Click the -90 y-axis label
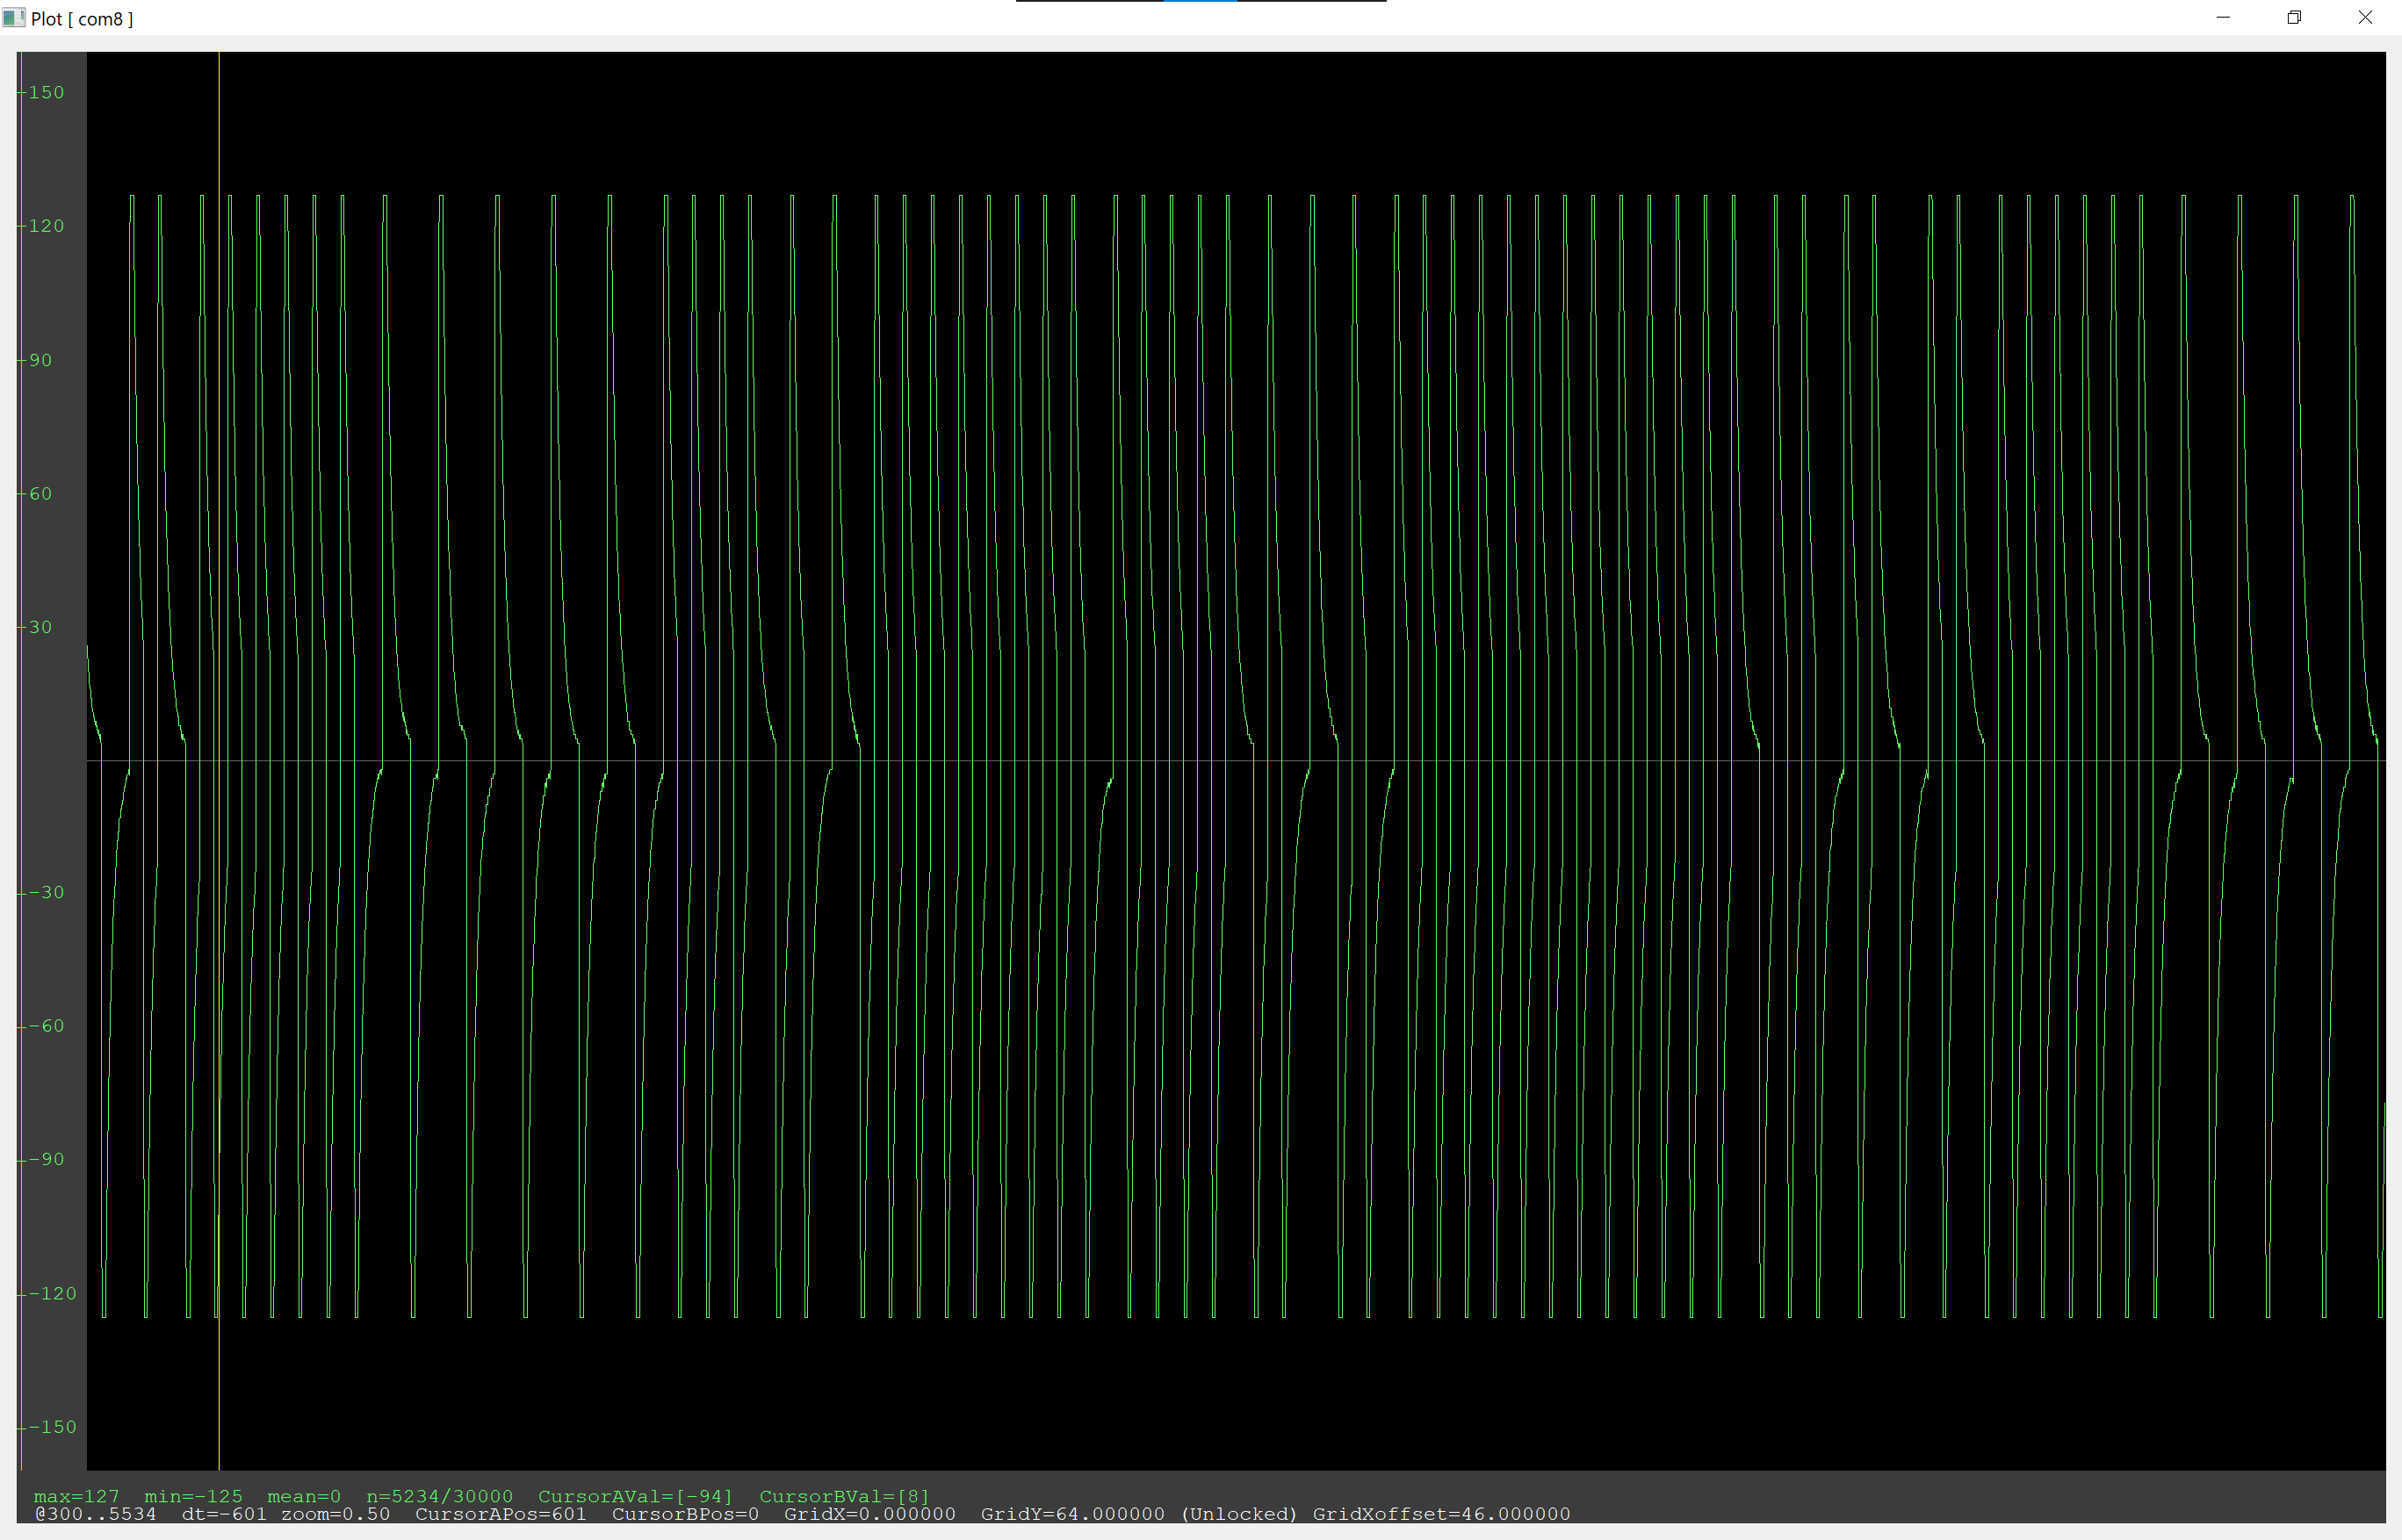Screen dimensions: 2402x1540 point(46,1159)
